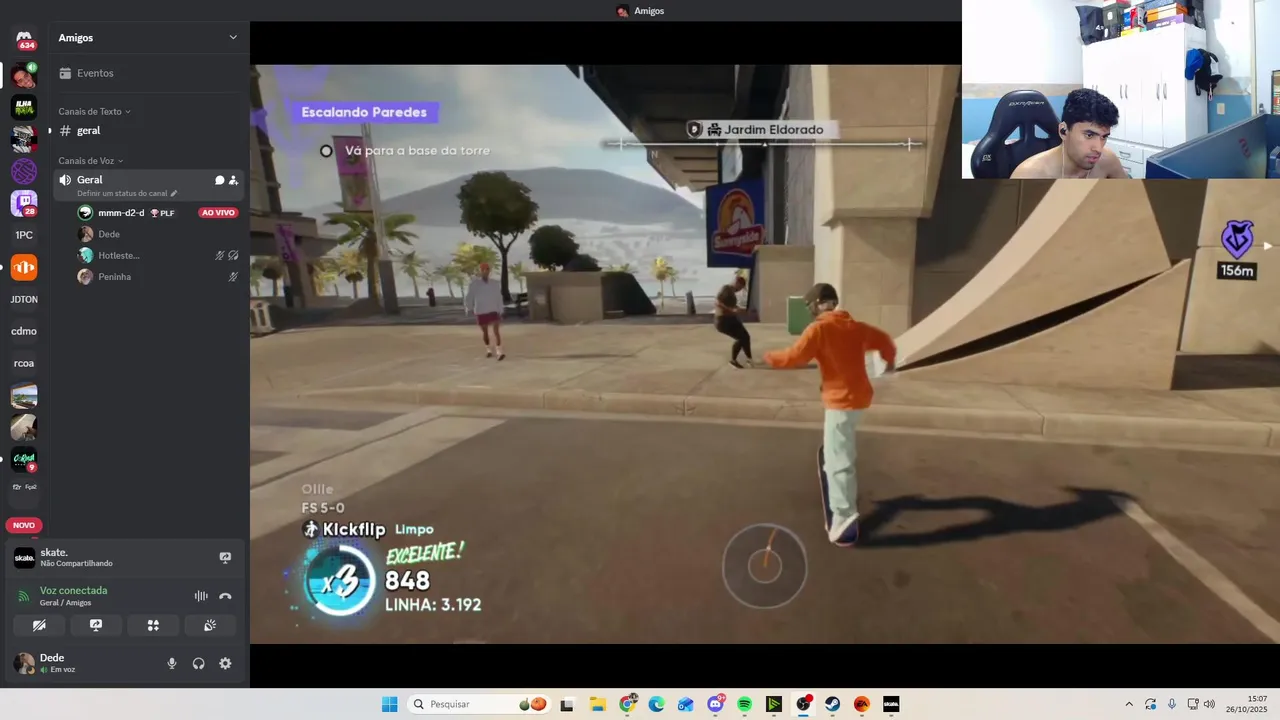Open Chrome from the taskbar
1280x720 pixels.
[x=628, y=704]
